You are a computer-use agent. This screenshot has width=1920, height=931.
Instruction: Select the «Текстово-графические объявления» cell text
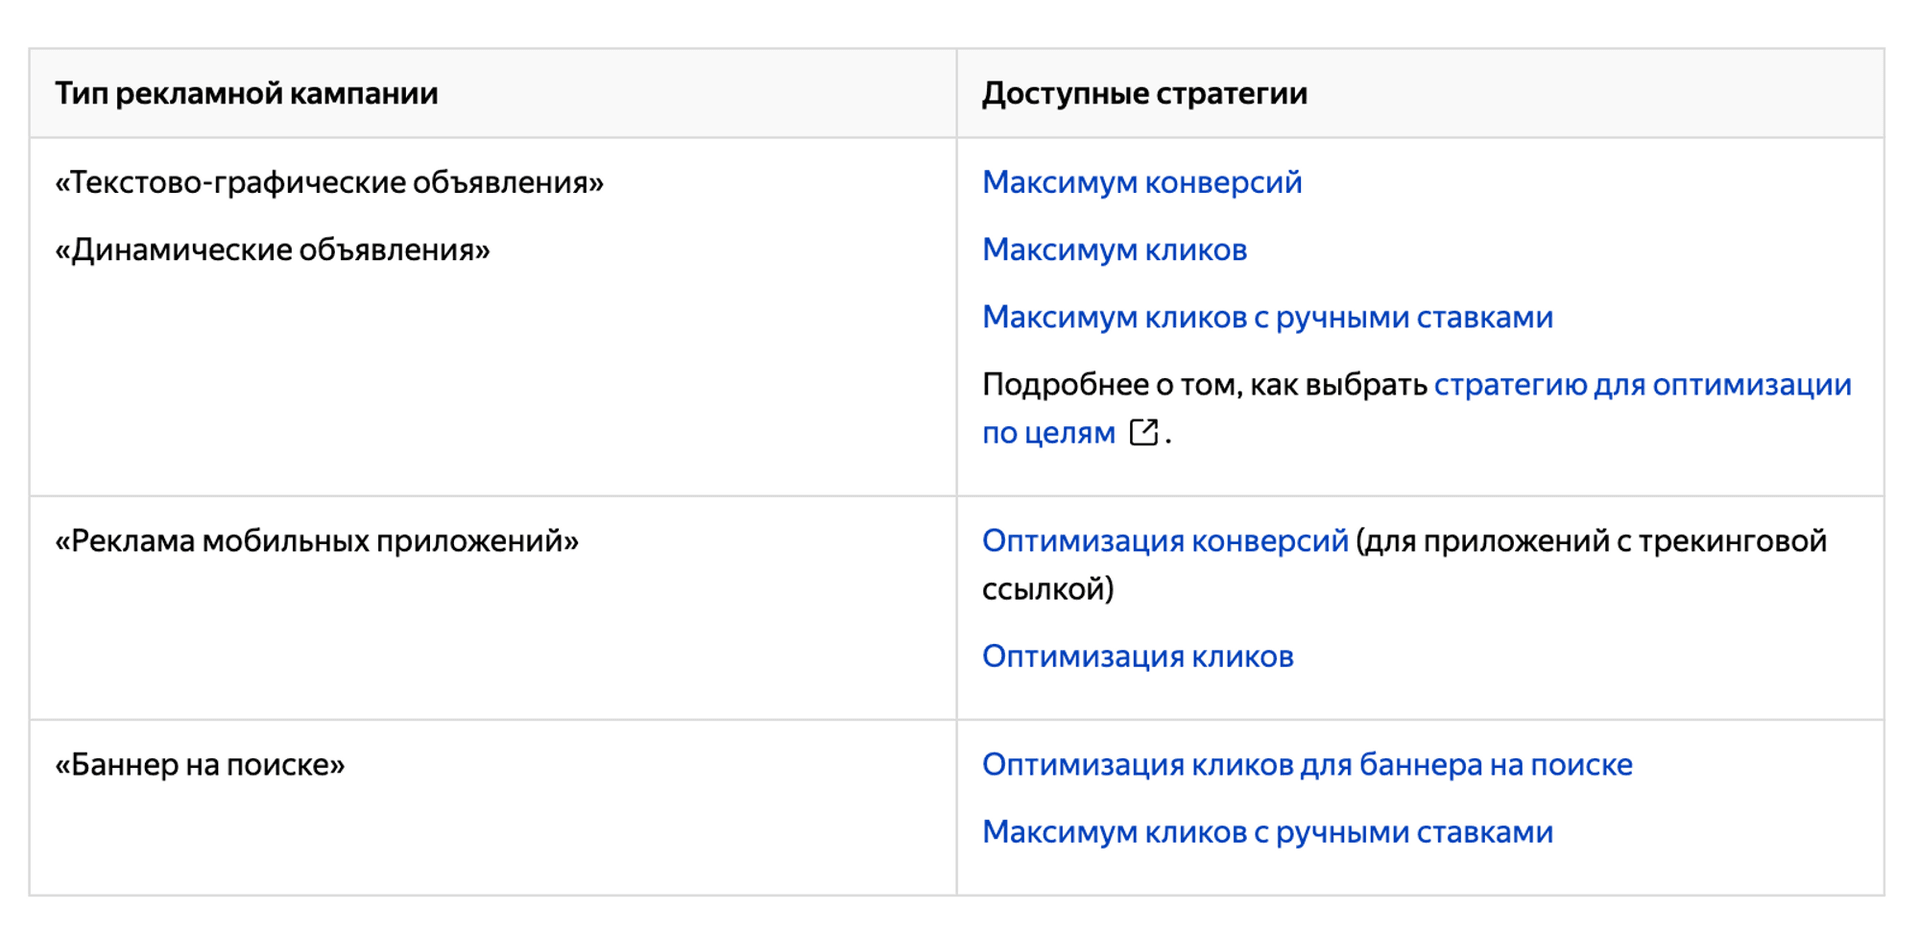(x=329, y=182)
